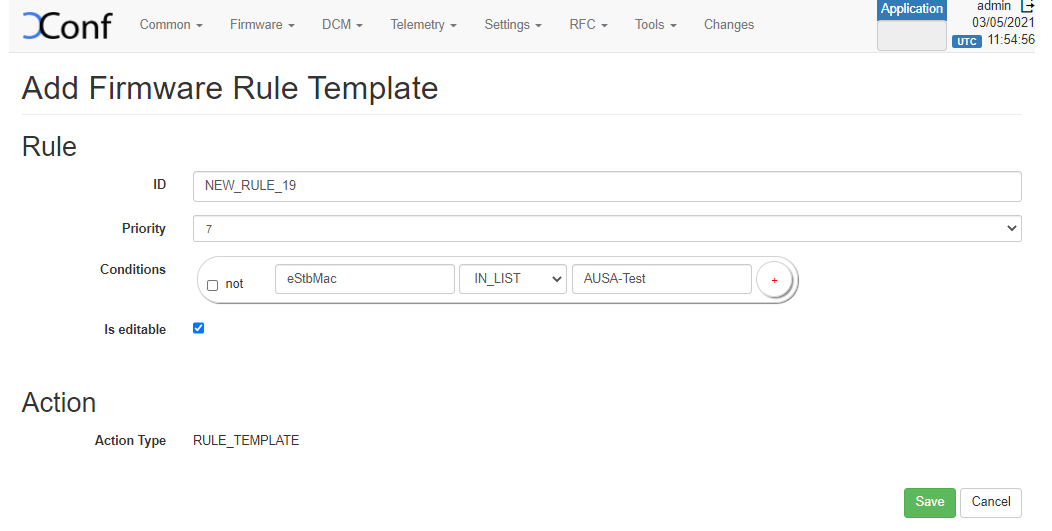
Task: Click the Application type selector box
Action: point(911,35)
